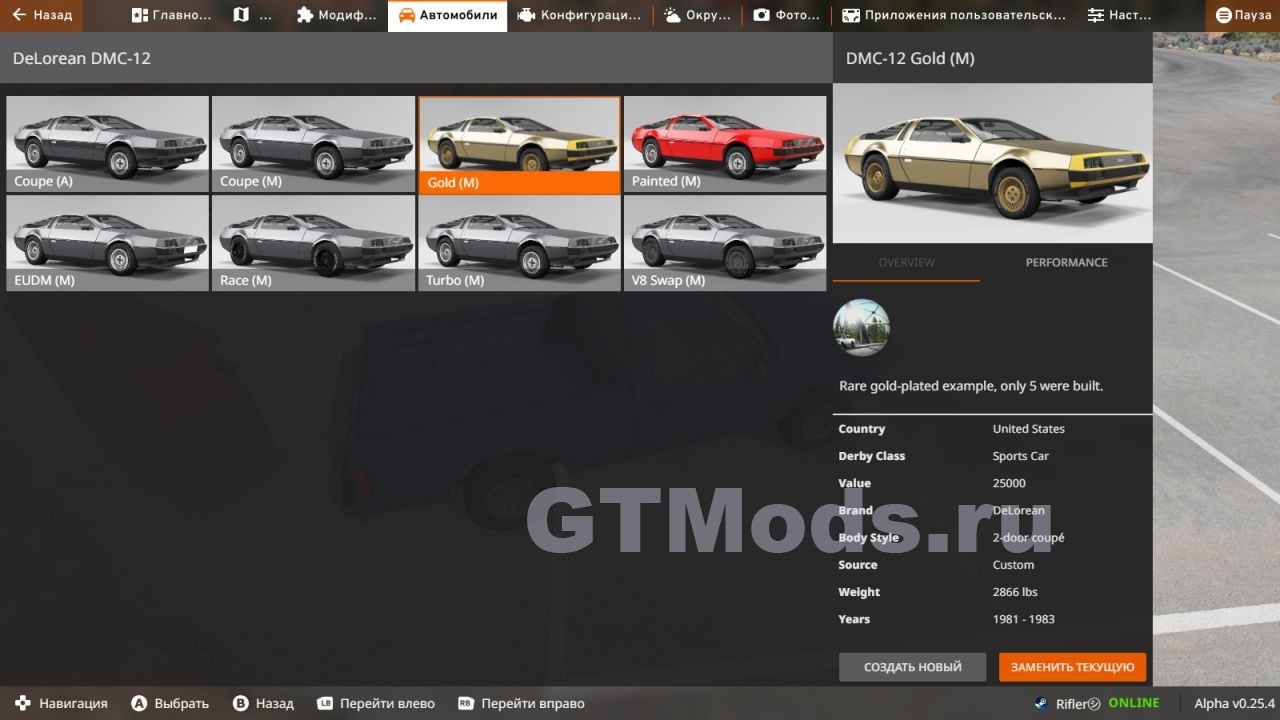Viewport: 1280px width, 720px height.
Task: Open the Окружение weather tab
Action: (698, 15)
